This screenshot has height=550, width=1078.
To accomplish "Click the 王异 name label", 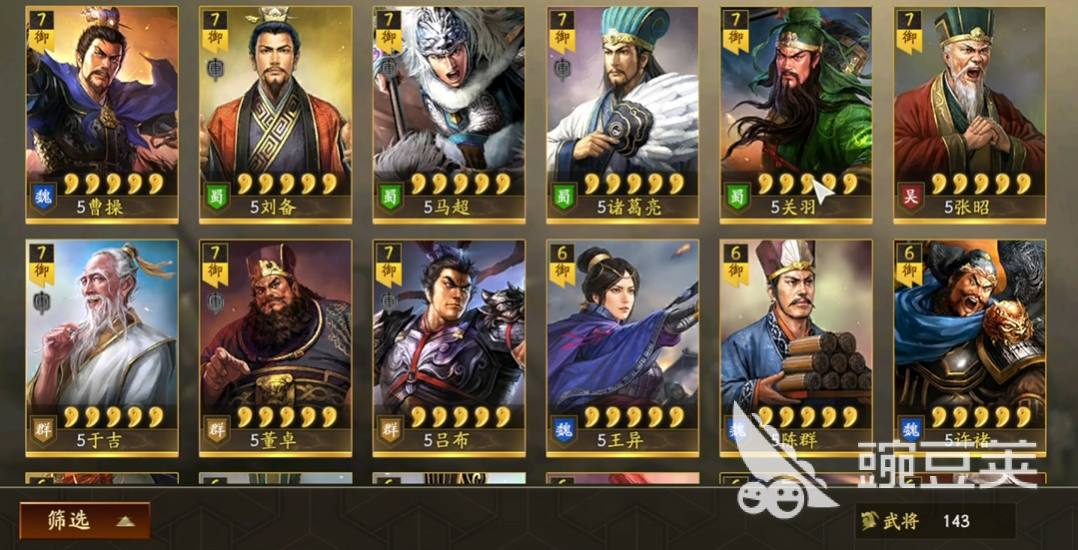I will [620, 440].
